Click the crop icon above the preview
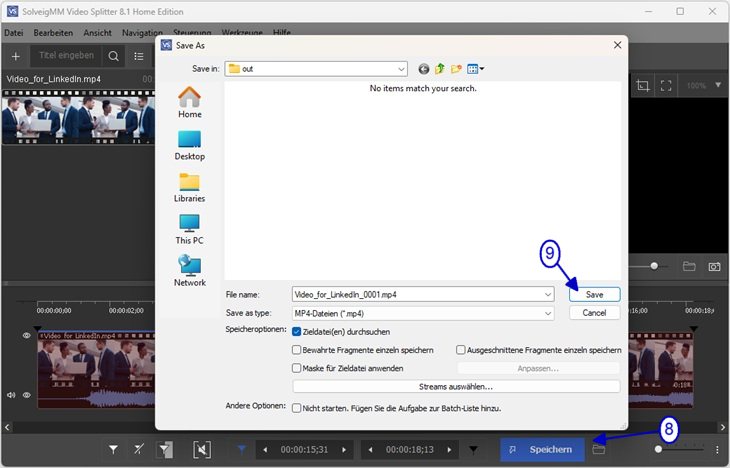This screenshot has width=730, height=468. [x=642, y=85]
